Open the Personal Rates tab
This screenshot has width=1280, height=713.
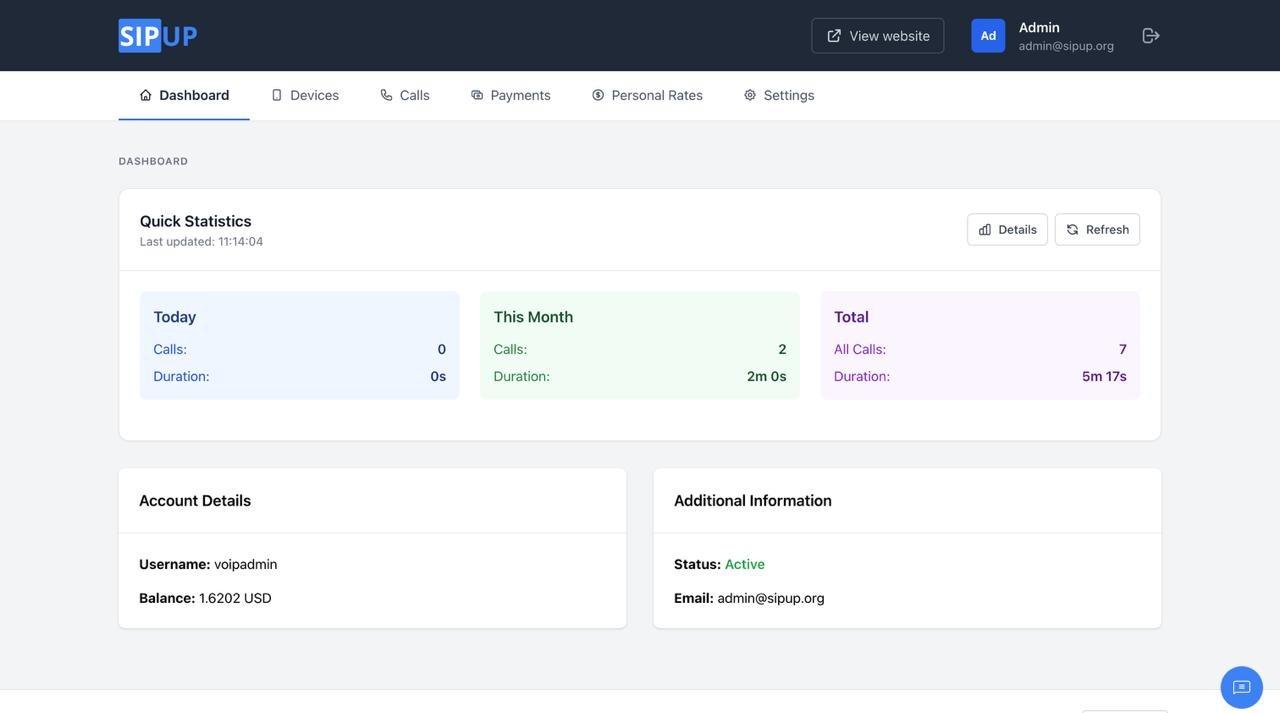tap(657, 95)
